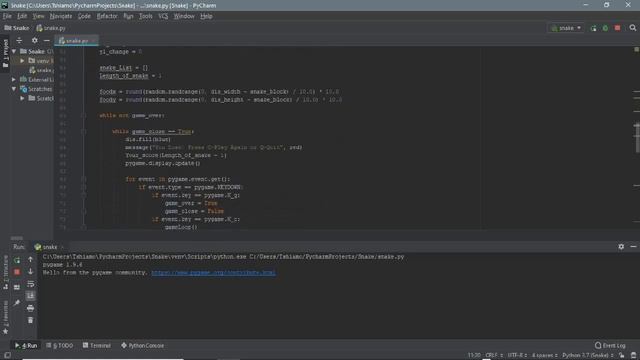Screen dimensions: 640x360
Task: Hide the Project panel with the minus icon
Action: click(x=47, y=40)
